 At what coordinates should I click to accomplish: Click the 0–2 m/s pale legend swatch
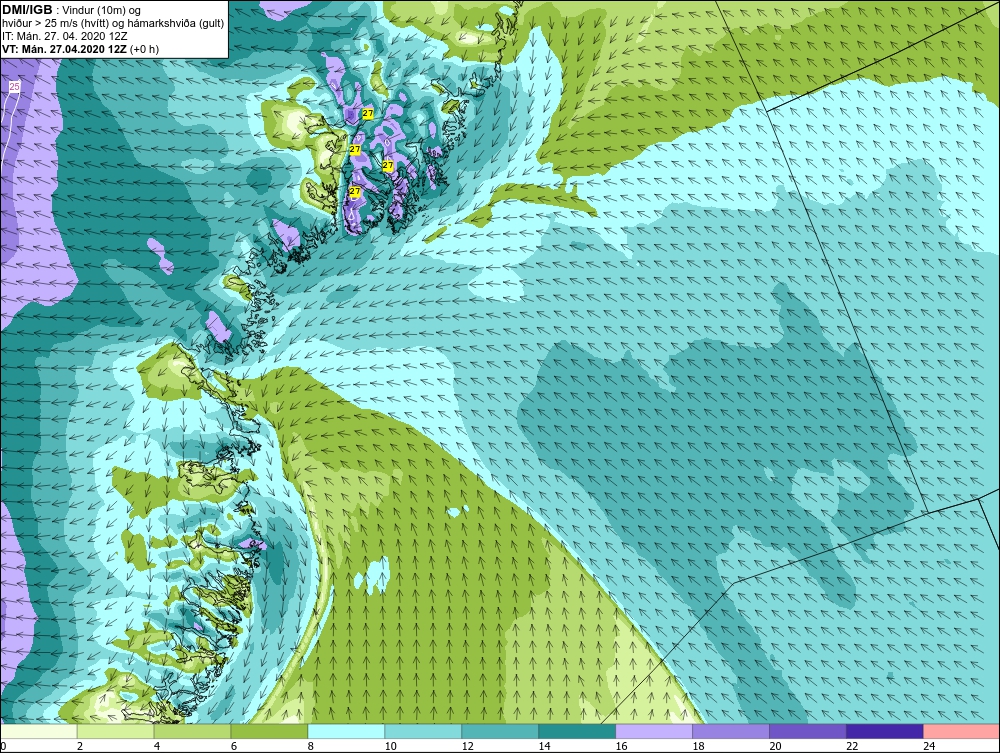click(x=39, y=731)
